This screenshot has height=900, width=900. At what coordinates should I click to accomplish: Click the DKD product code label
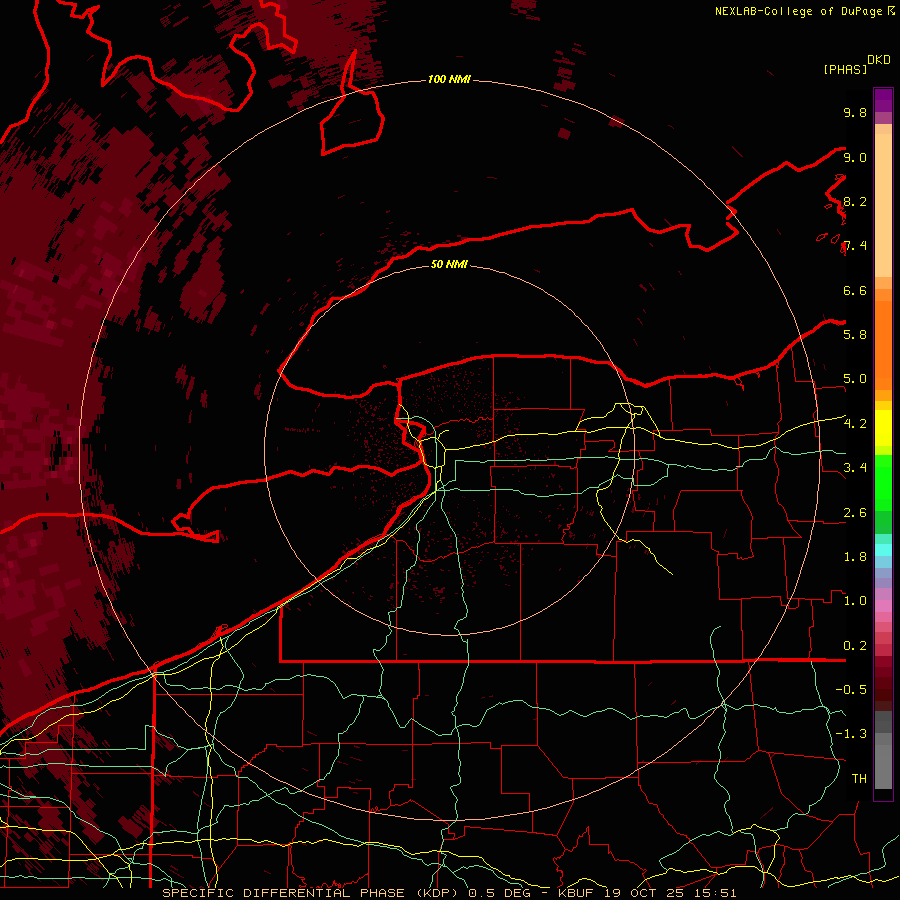(879, 60)
